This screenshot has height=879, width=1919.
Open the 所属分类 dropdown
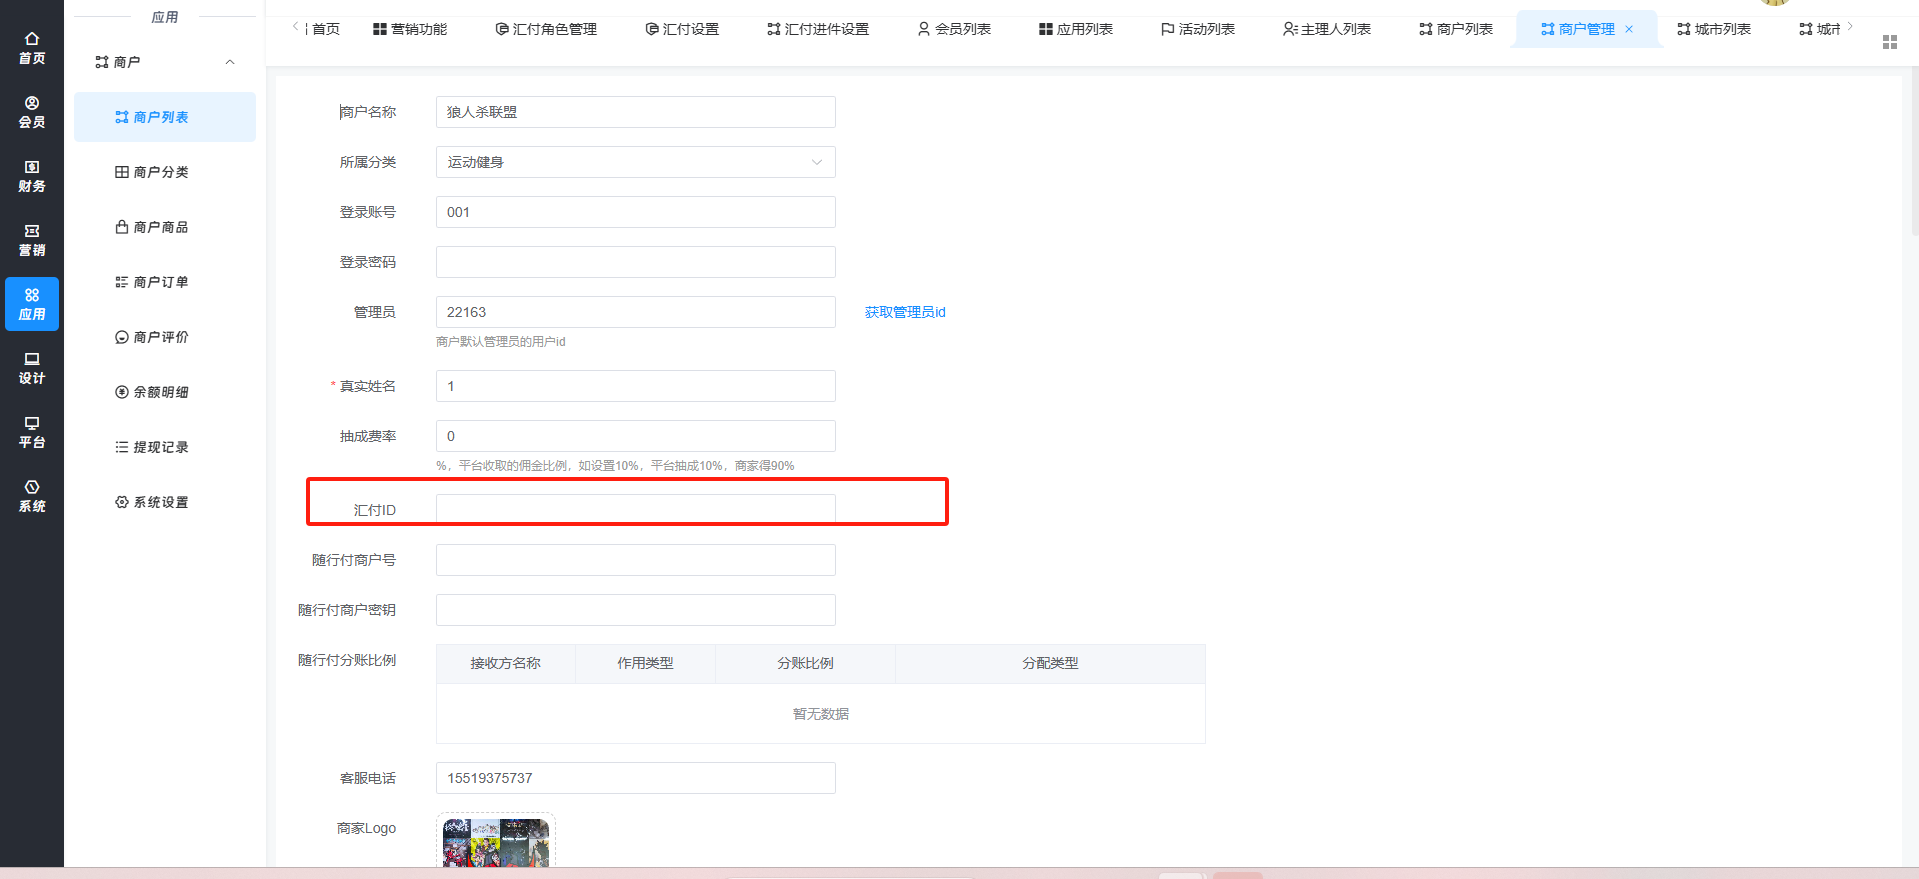635,162
